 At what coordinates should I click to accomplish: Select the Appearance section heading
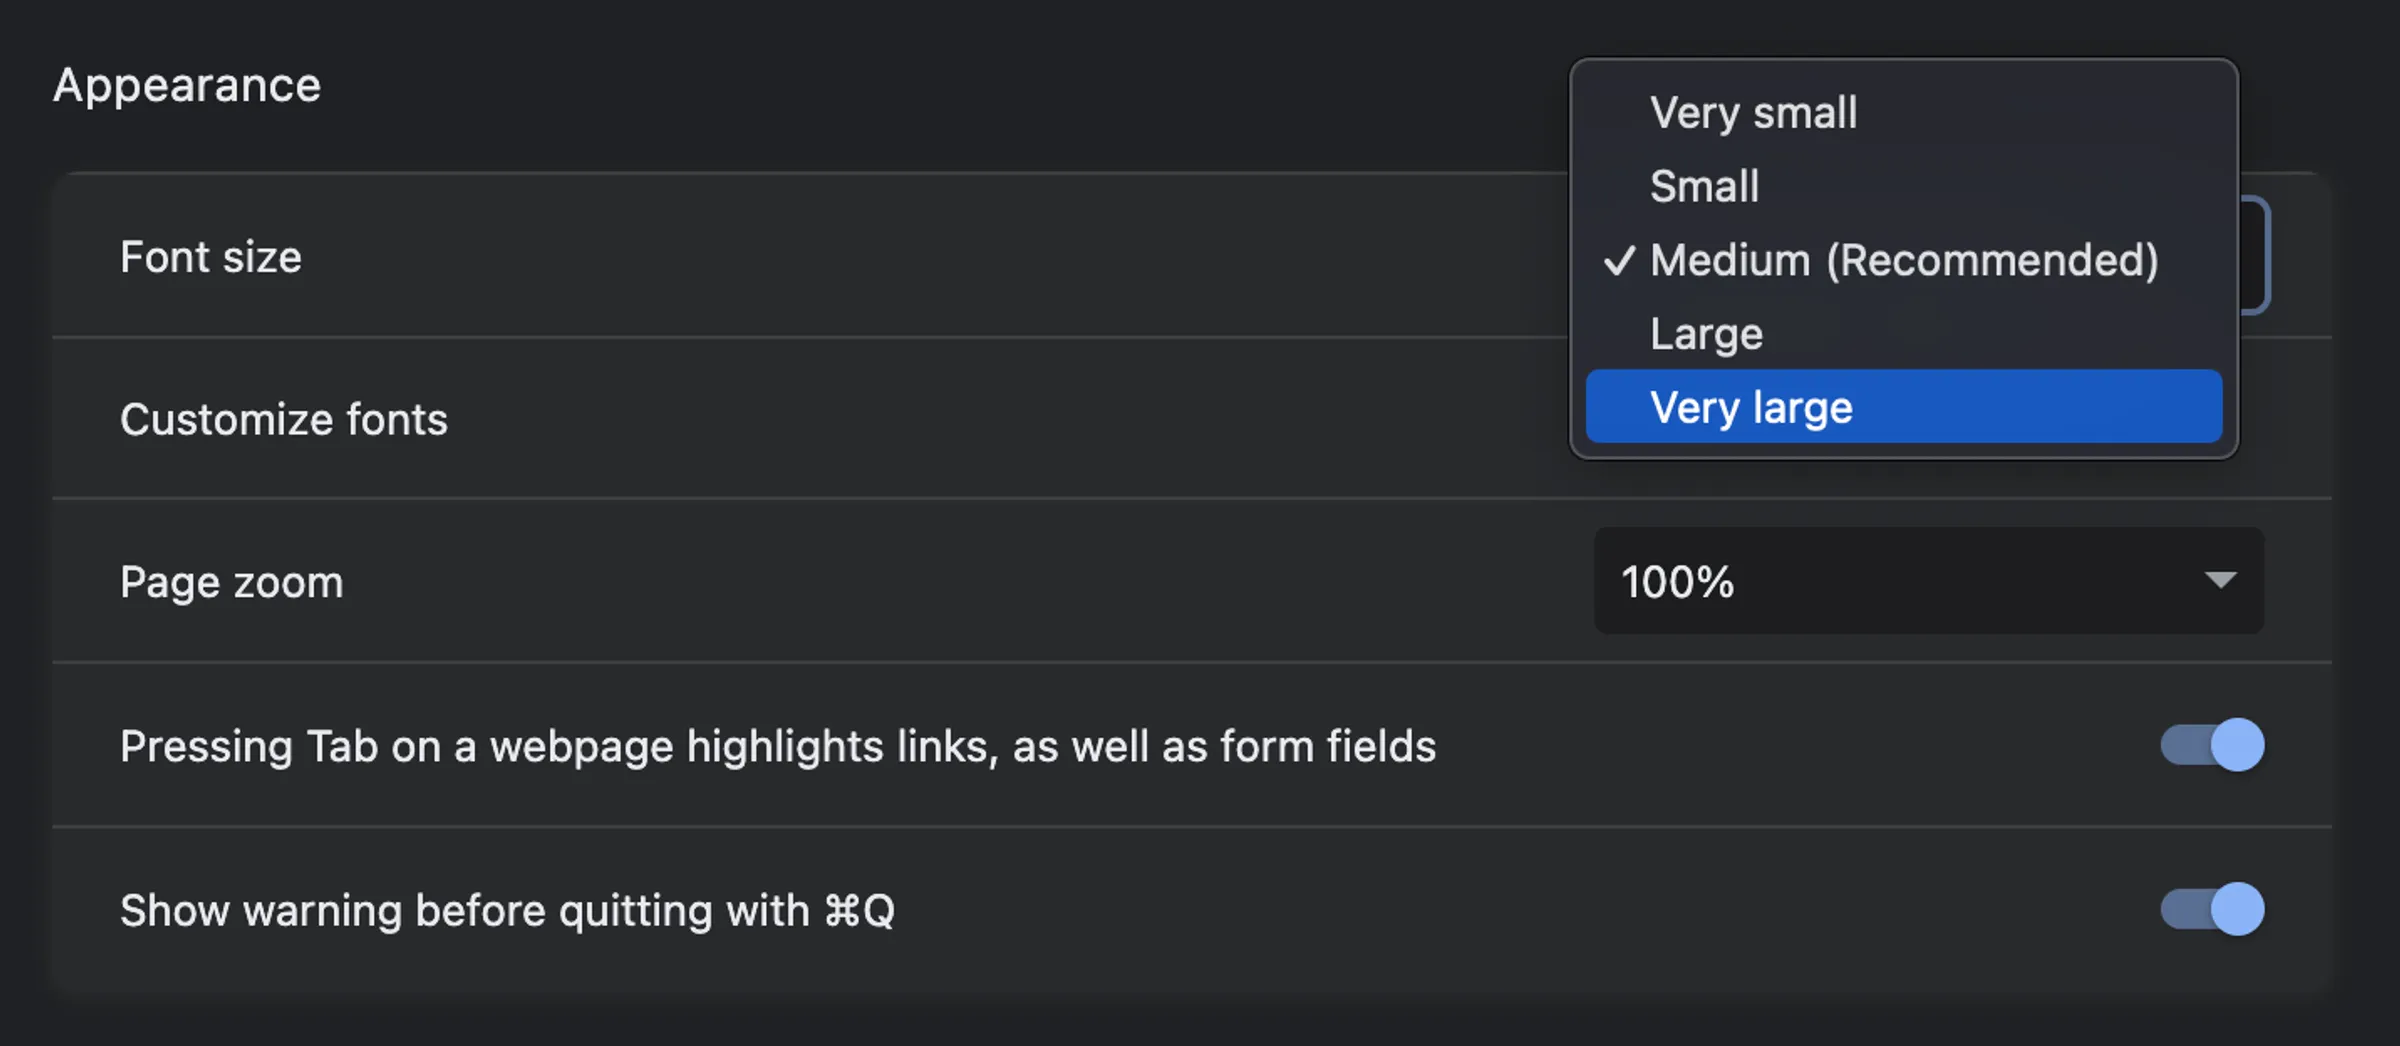pyautogui.click(x=187, y=84)
